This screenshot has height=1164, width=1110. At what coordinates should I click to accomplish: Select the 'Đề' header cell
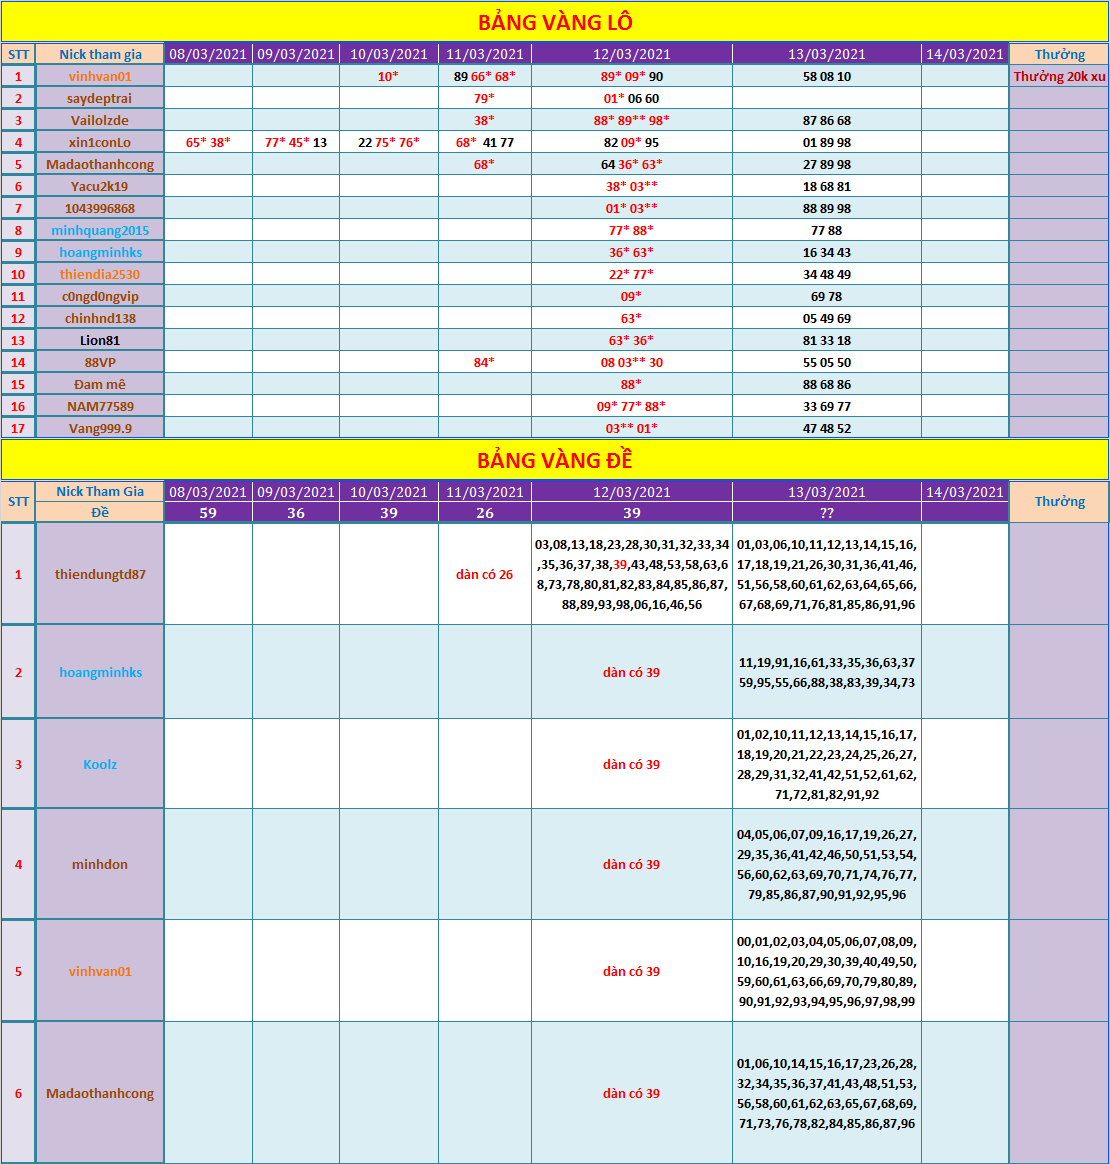(100, 512)
